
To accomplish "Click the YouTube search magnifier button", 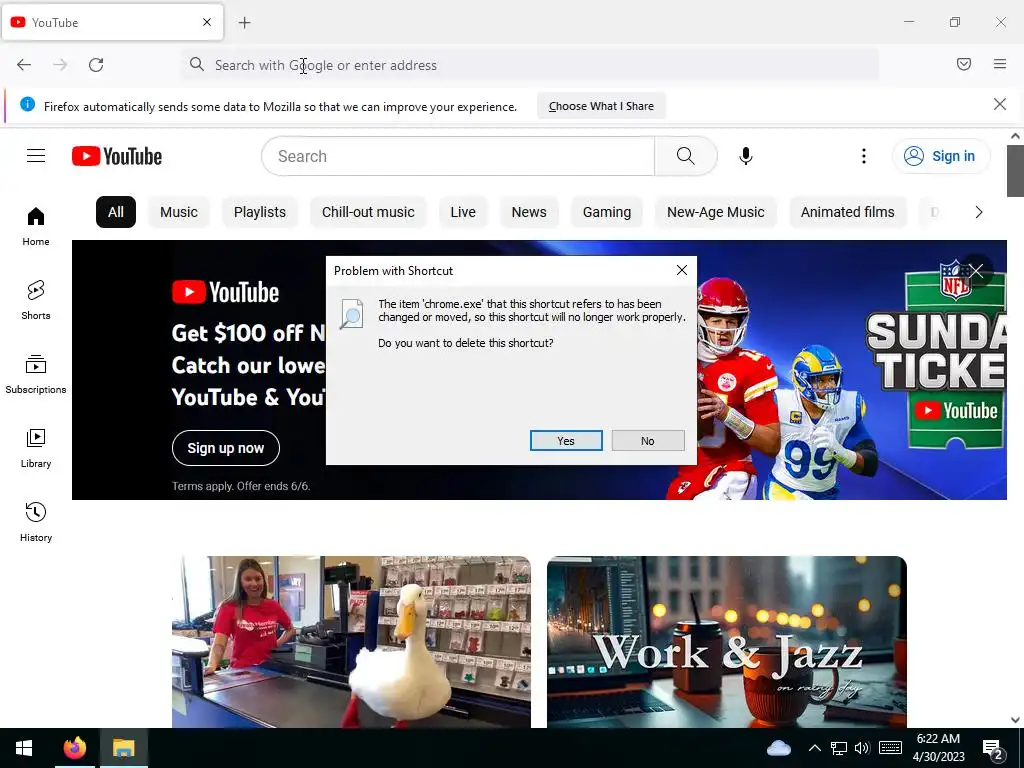I will [686, 156].
